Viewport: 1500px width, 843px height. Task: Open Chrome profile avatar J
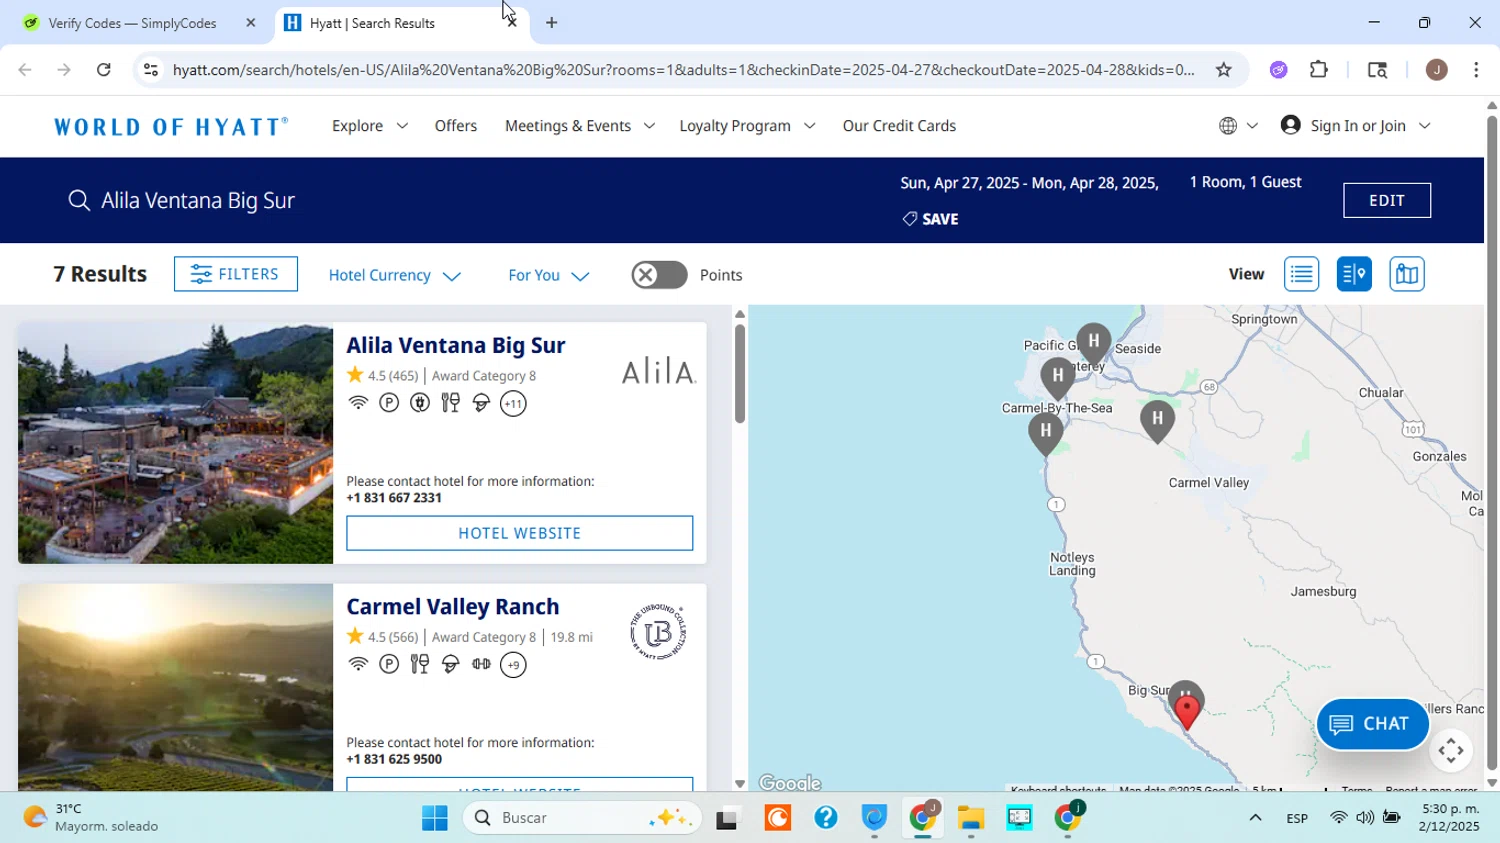pyautogui.click(x=1436, y=70)
